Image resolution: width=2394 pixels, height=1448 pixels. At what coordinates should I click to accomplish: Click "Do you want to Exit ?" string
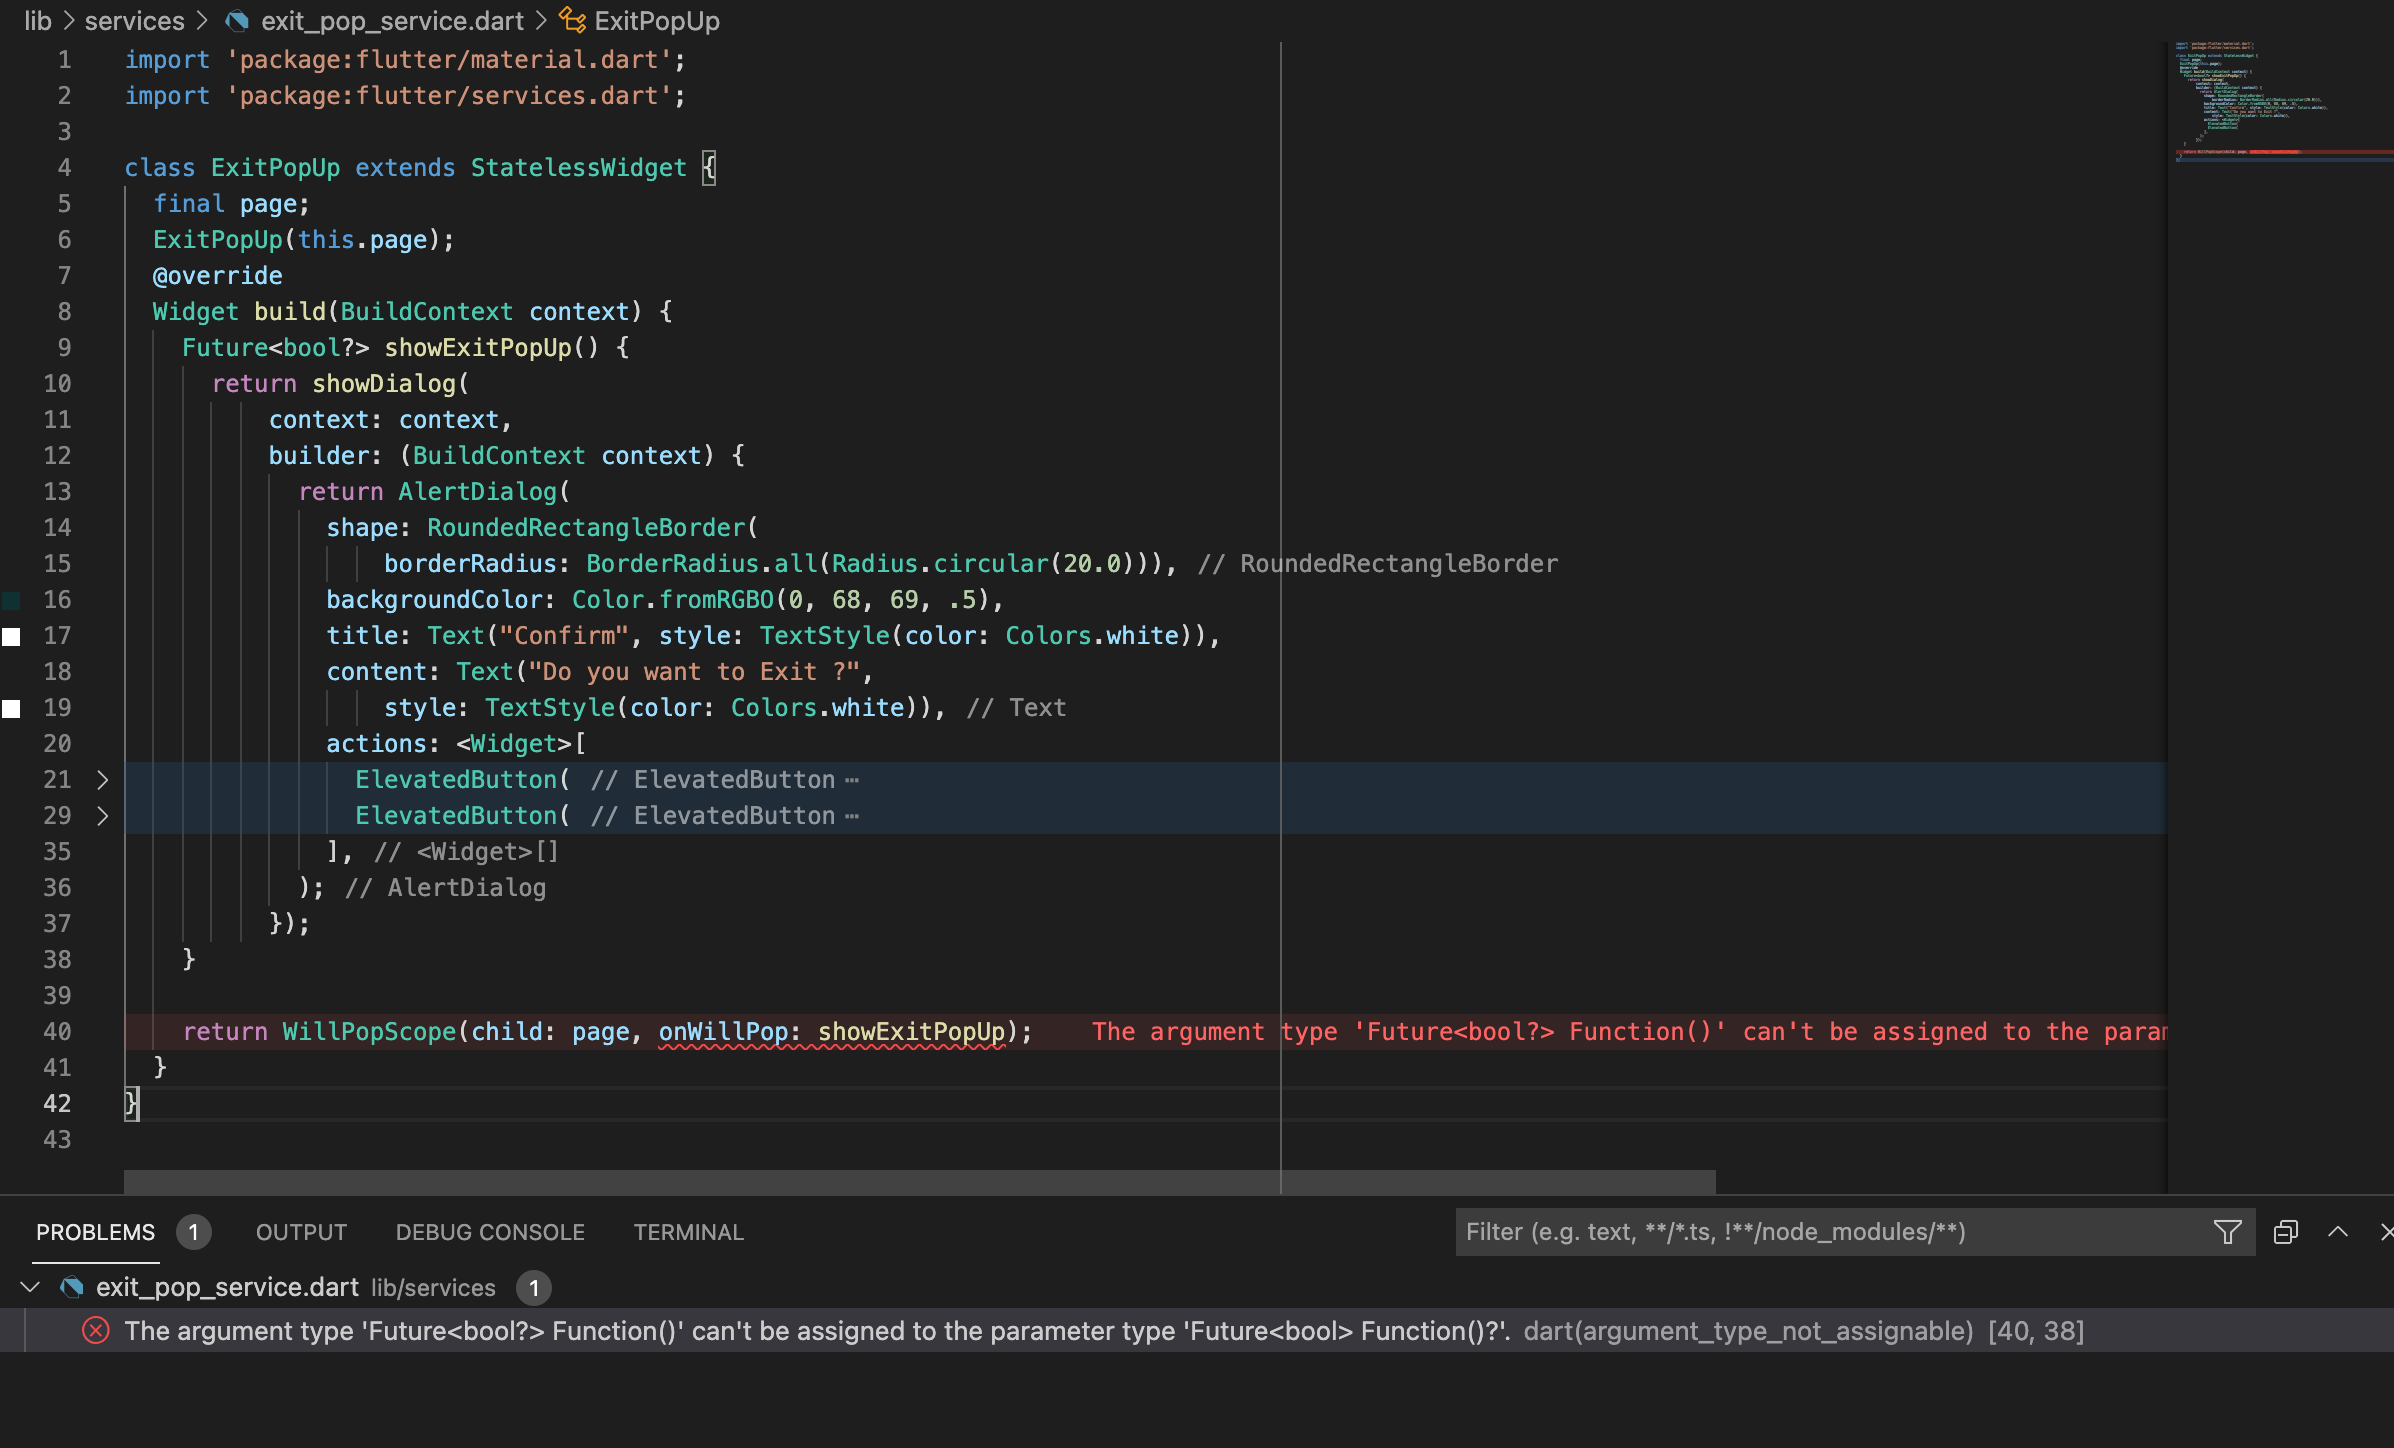pos(694,672)
